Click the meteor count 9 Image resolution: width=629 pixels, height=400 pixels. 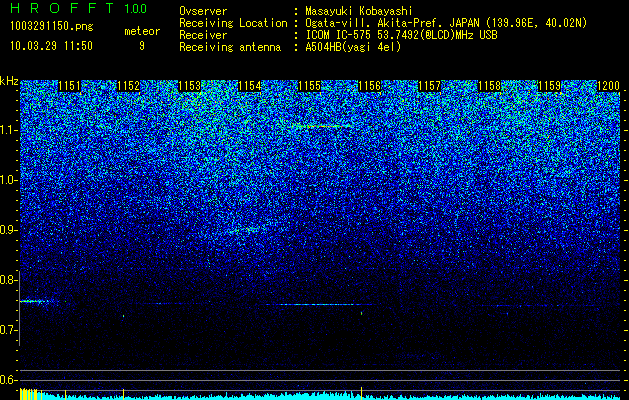[x=142, y=46]
